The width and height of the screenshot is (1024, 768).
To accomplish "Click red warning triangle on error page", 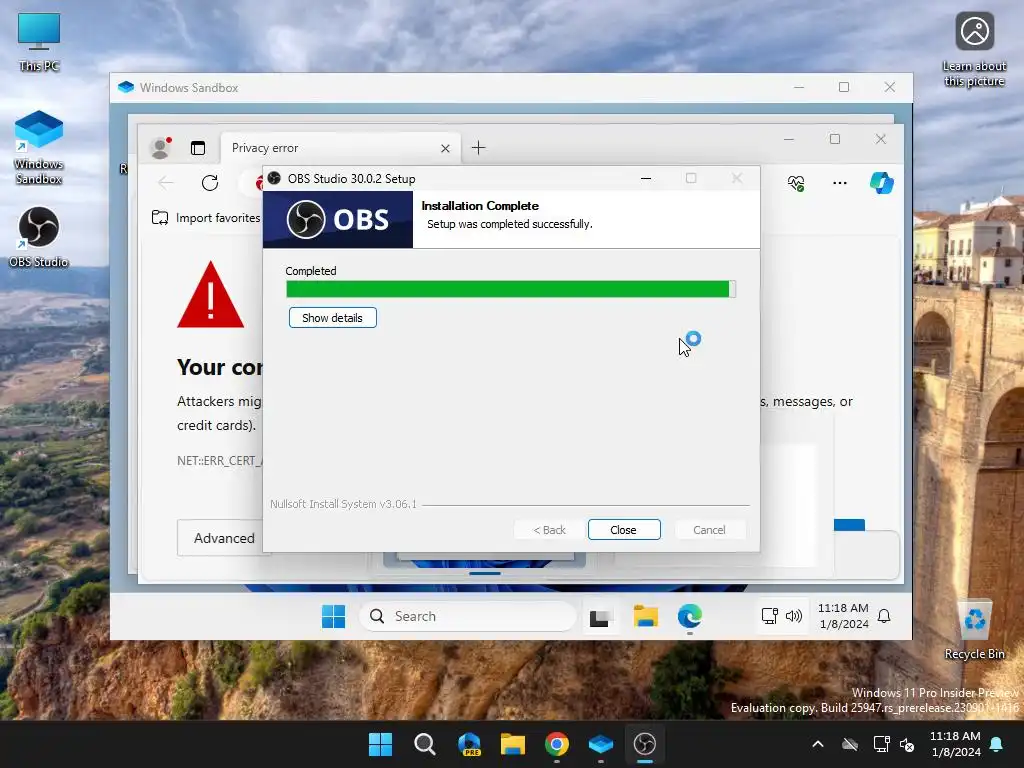I will (210, 295).
